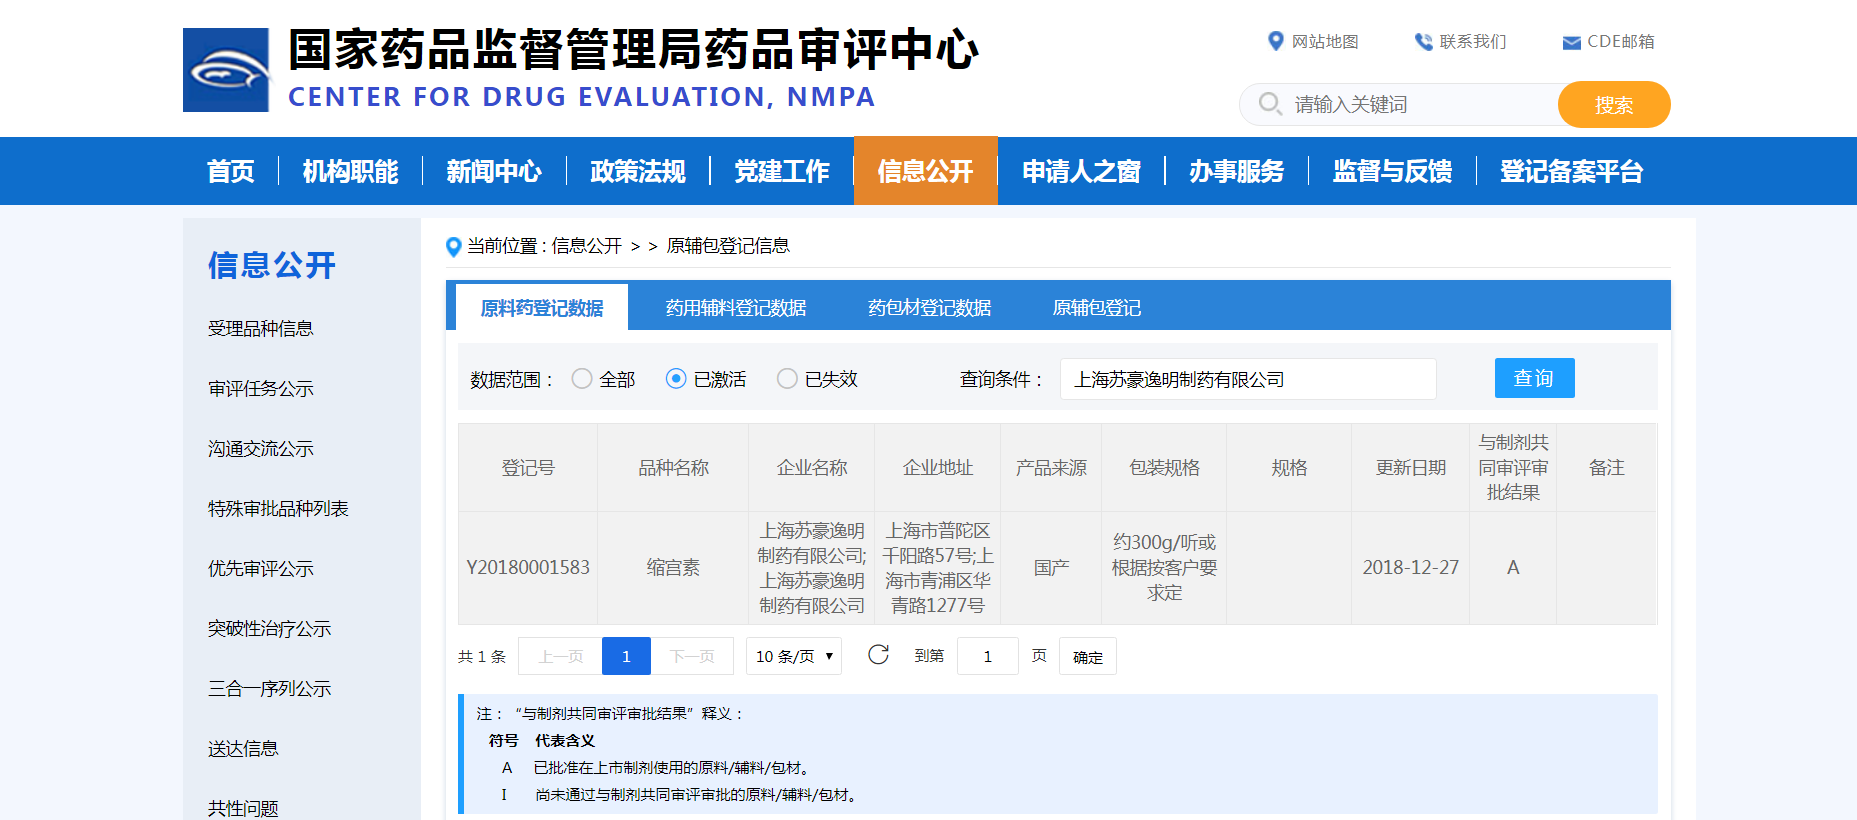Click the 查询条件 company name input field
The height and width of the screenshot is (820, 1857).
tap(1247, 379)
